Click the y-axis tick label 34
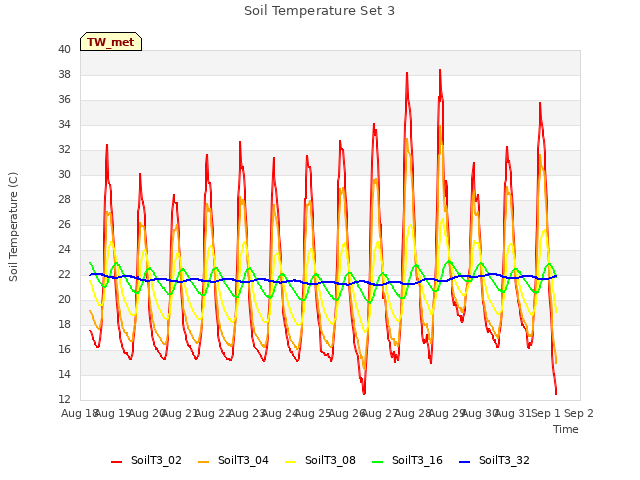The image size is (640, 480). [x=64, y=124]
